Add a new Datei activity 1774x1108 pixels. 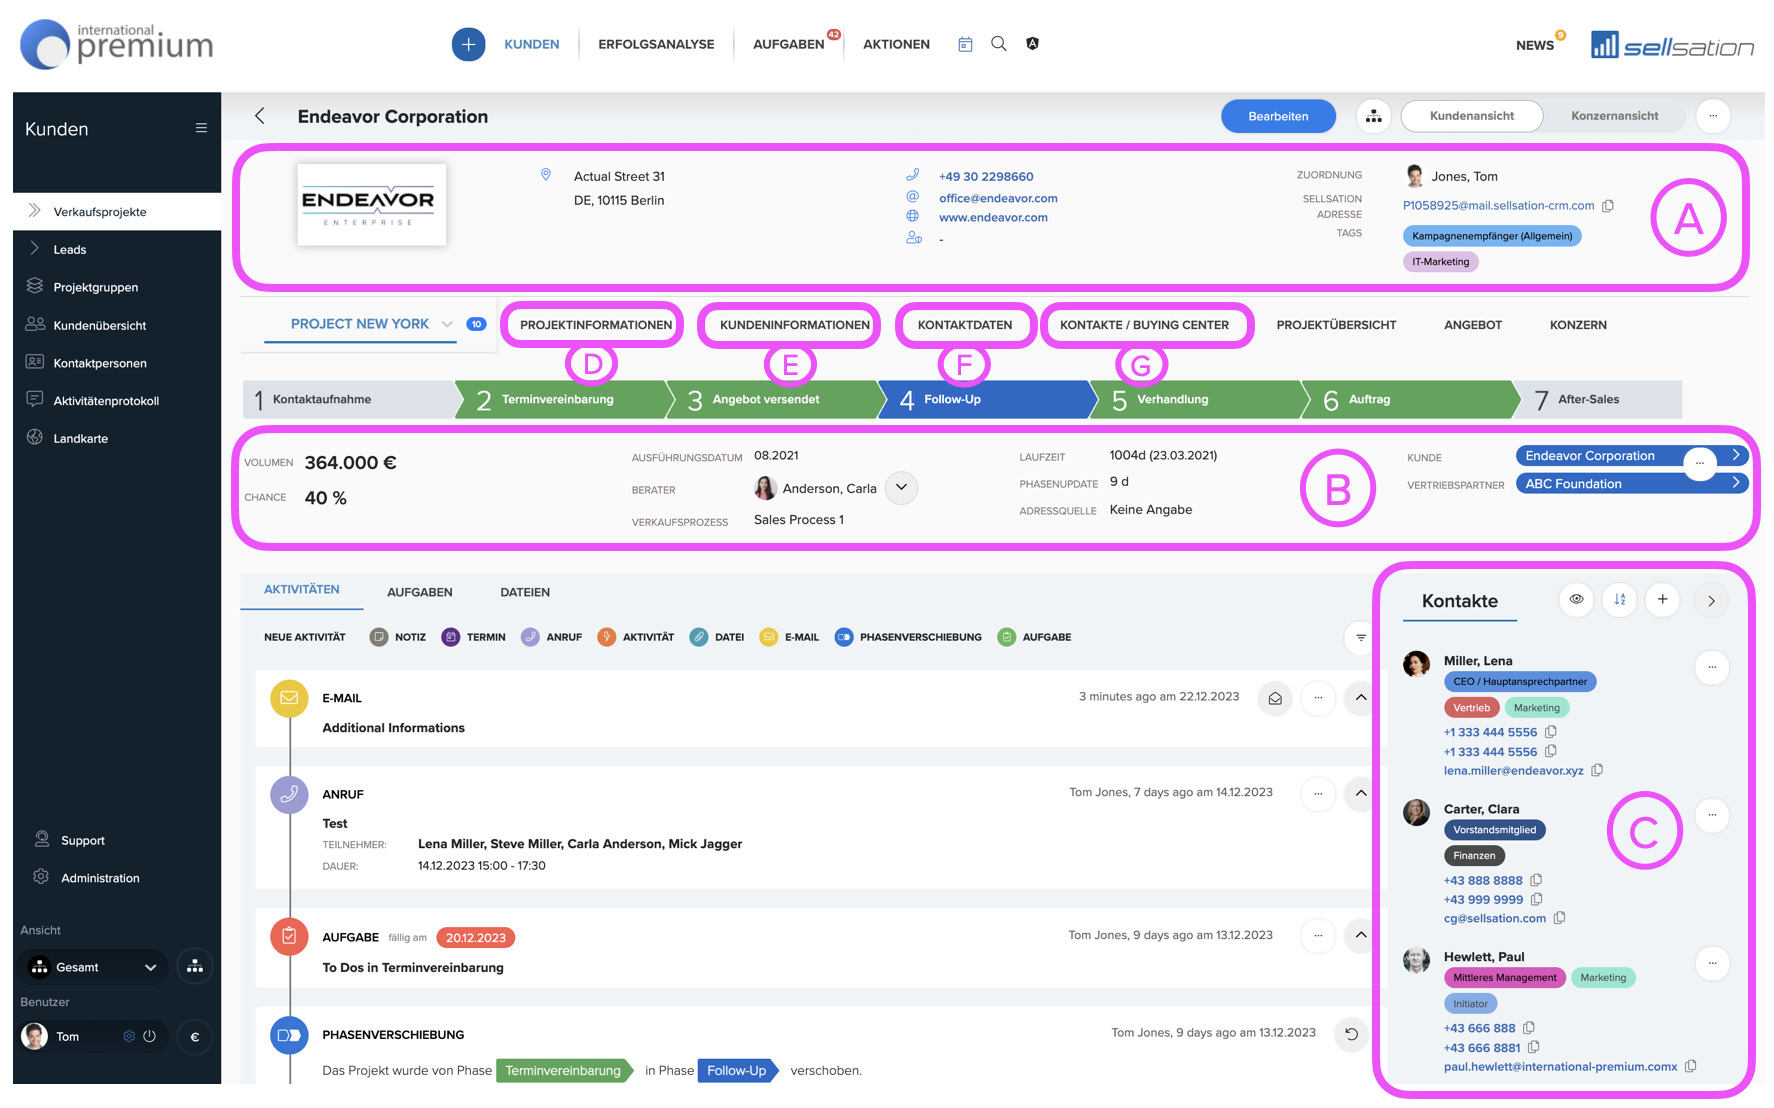click(717, 637)
